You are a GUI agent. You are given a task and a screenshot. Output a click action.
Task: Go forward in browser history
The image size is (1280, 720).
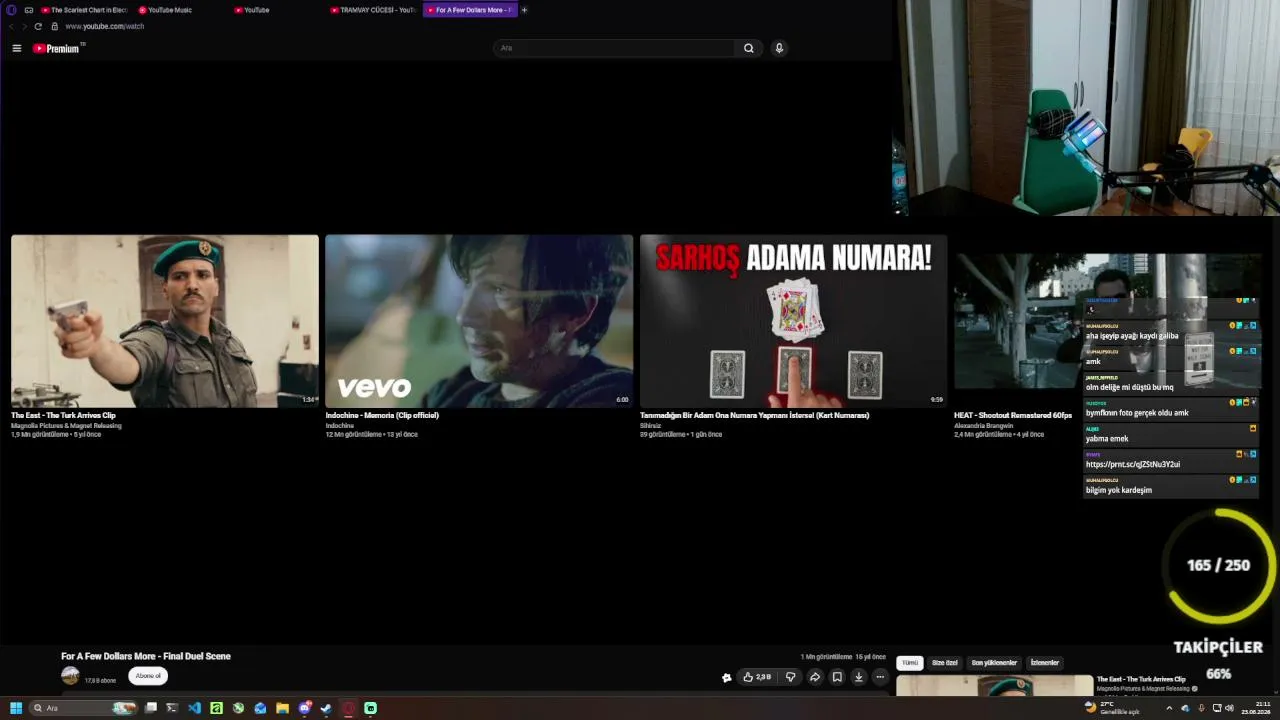click(x=24, y=26)
